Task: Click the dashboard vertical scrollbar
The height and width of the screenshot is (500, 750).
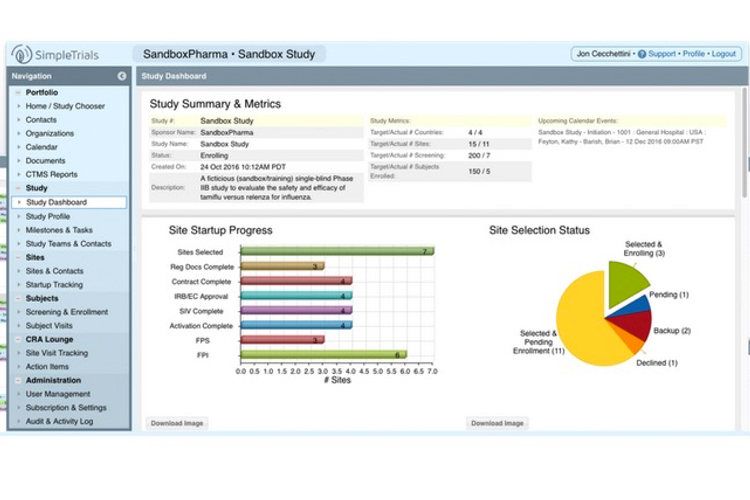Action: point(744,143)
